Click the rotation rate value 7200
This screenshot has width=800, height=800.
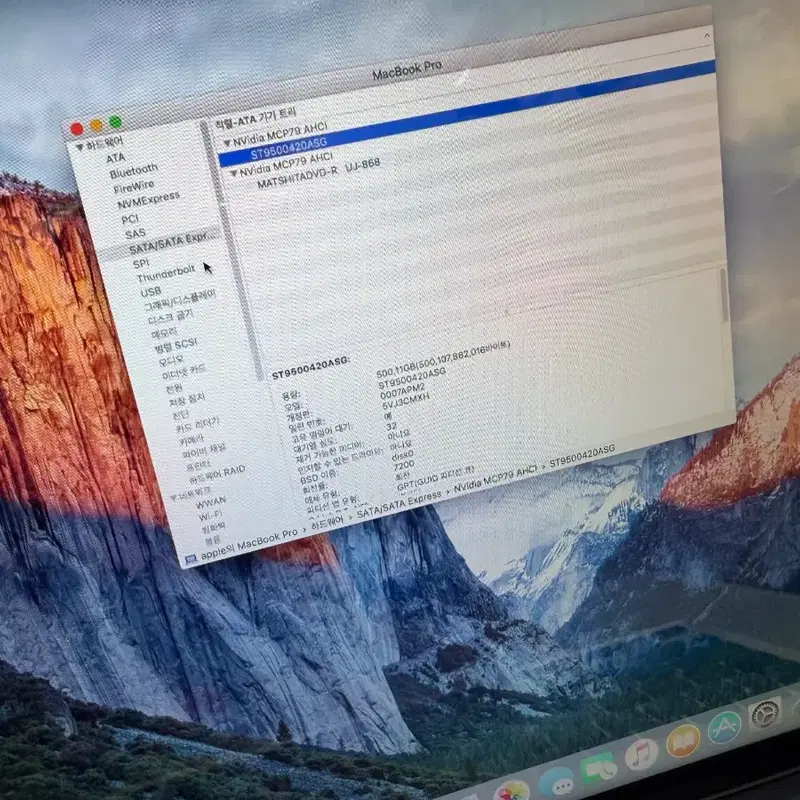[404, 465]
